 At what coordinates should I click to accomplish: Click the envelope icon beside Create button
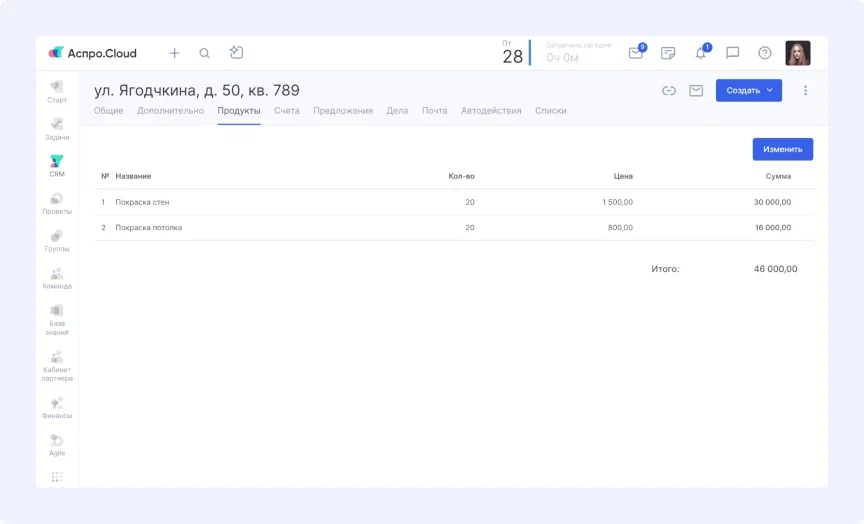coord(696,91)
